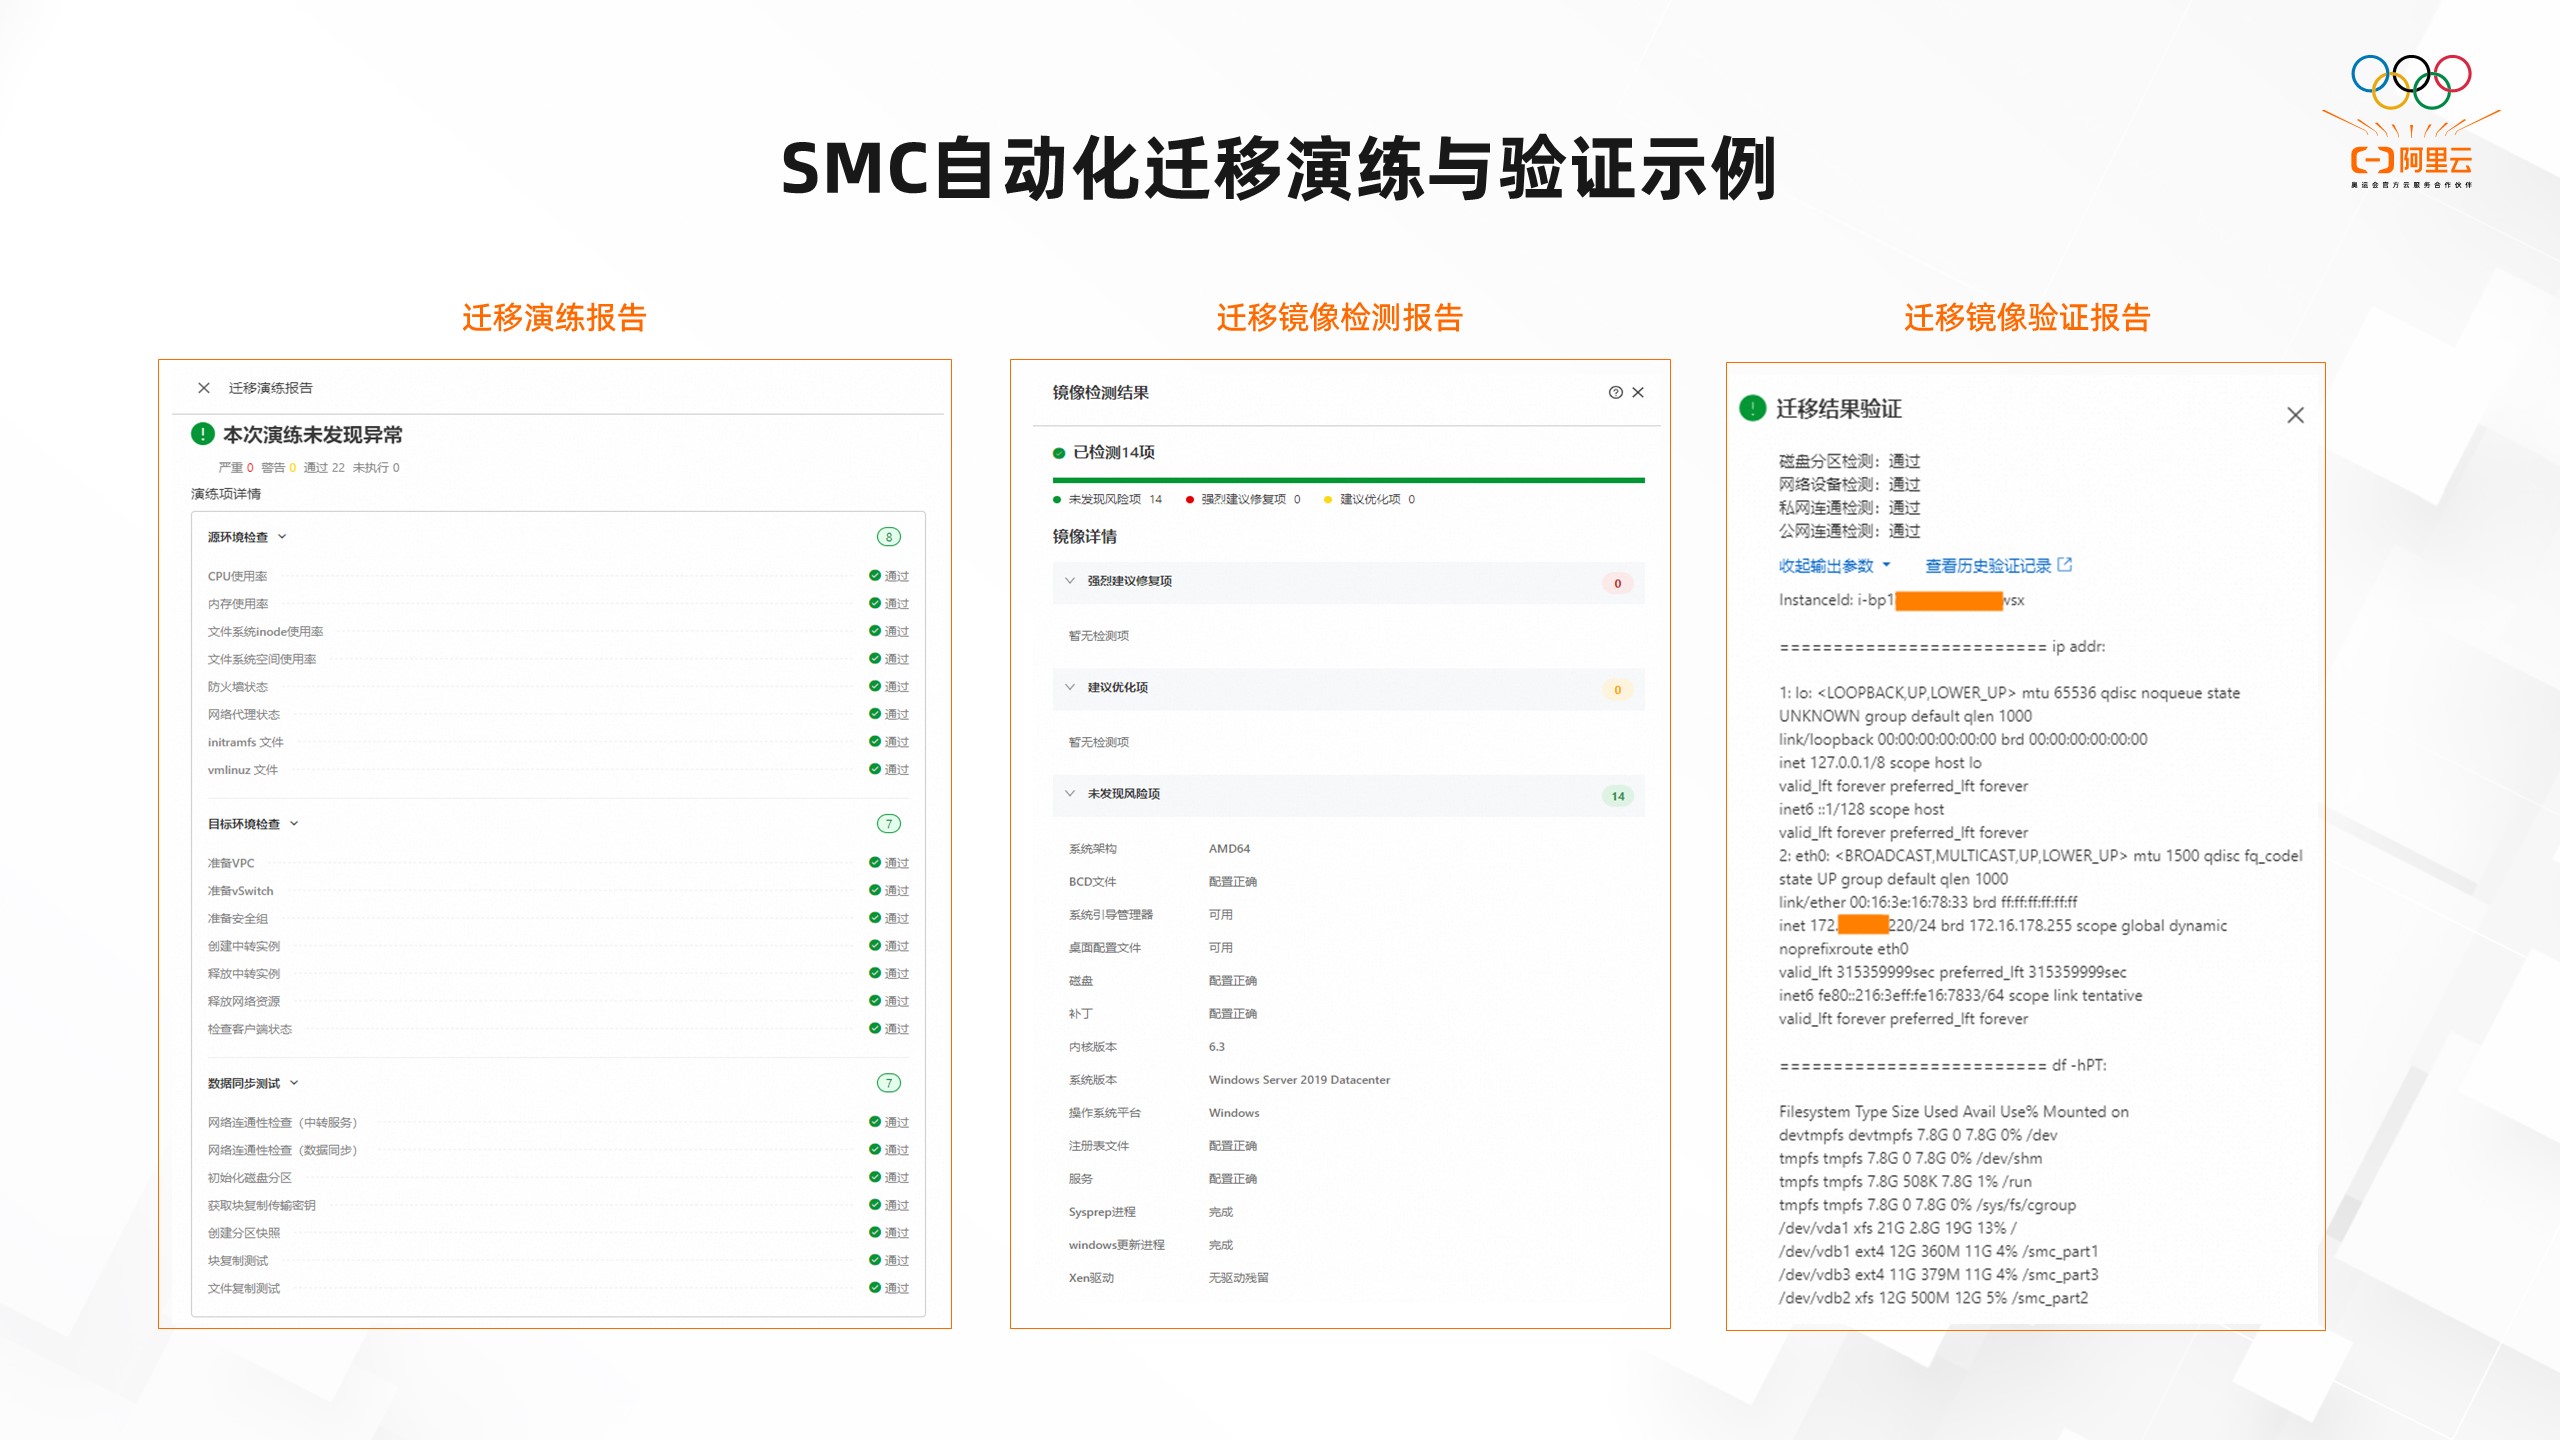The height and width of the screenshot is (1440, 2560).
Task: Collapse the 未发现风险项 section
Action: click(1070, 794)
